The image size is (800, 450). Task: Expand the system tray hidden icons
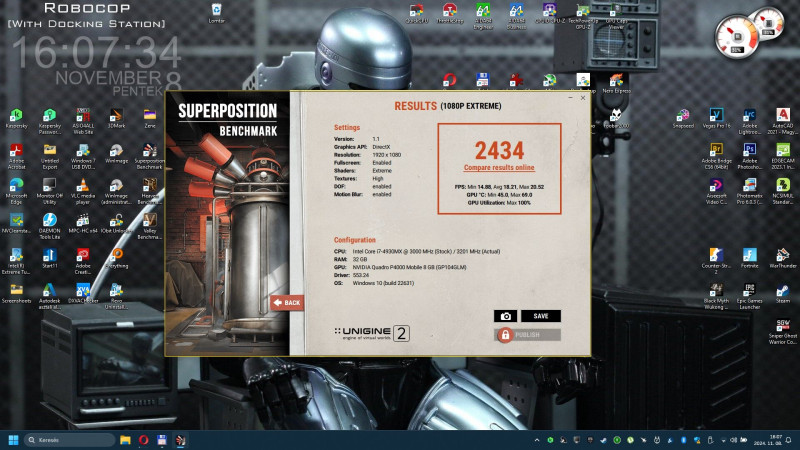pyautogui.click(x=537, y=440)
